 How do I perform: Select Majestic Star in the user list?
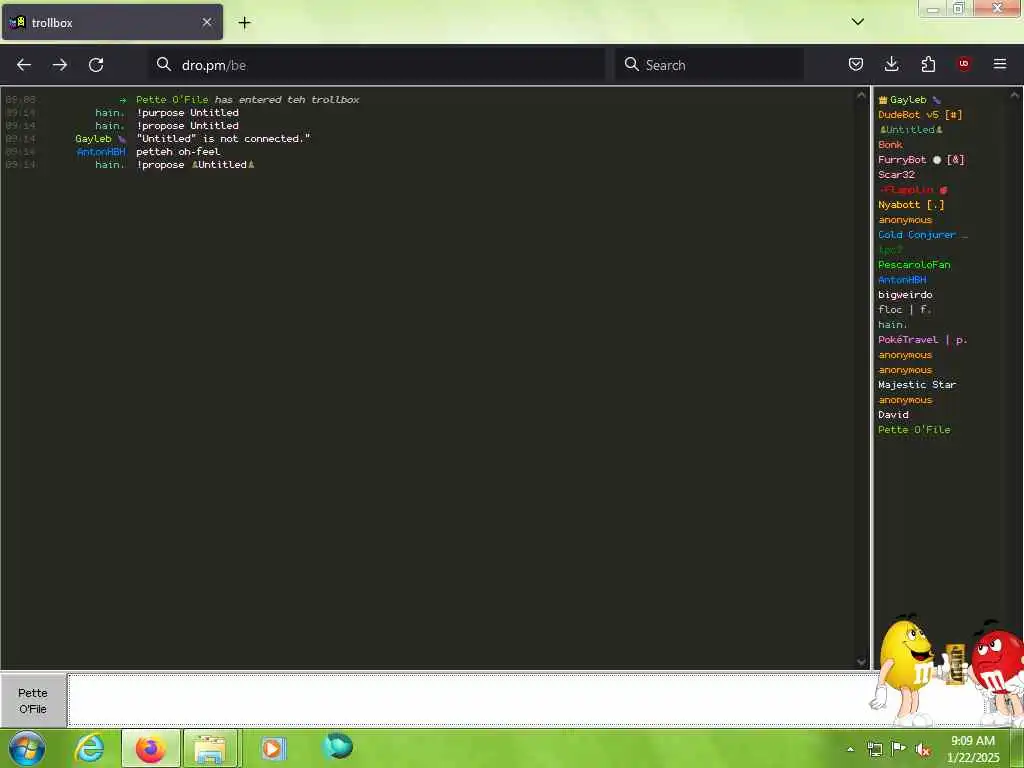pos(917,385)
